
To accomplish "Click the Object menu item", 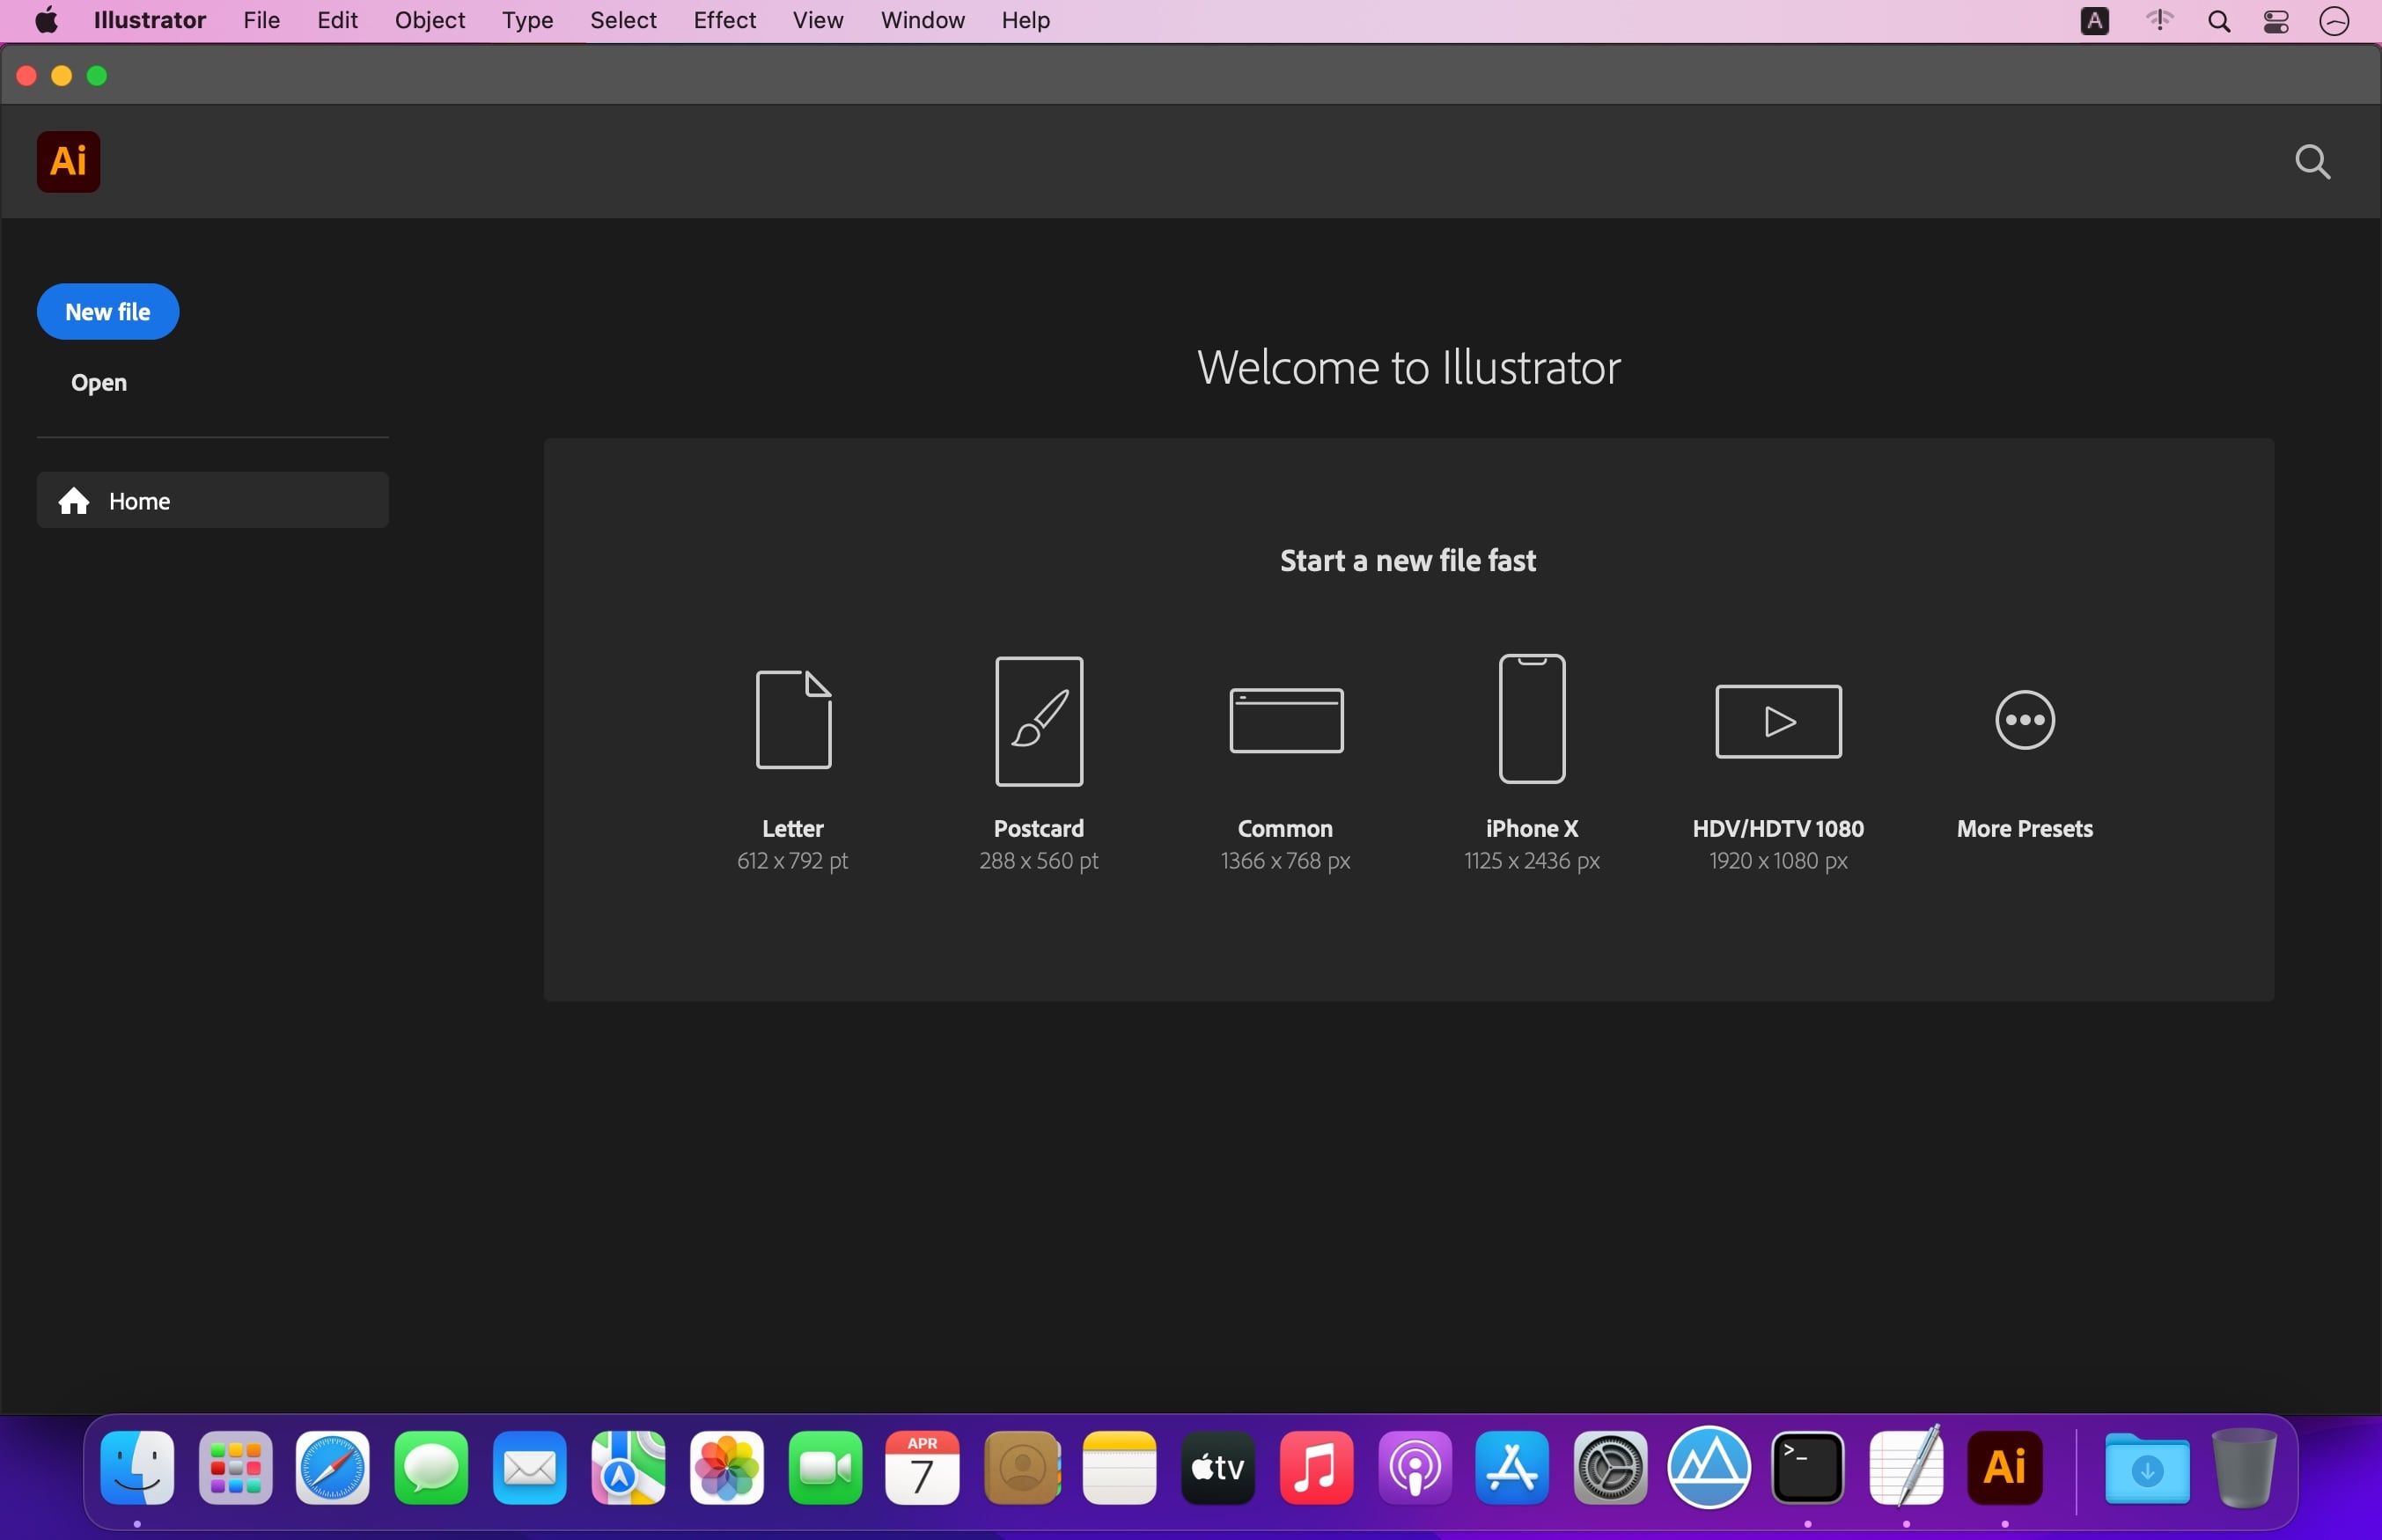I will tap(427, 19).
